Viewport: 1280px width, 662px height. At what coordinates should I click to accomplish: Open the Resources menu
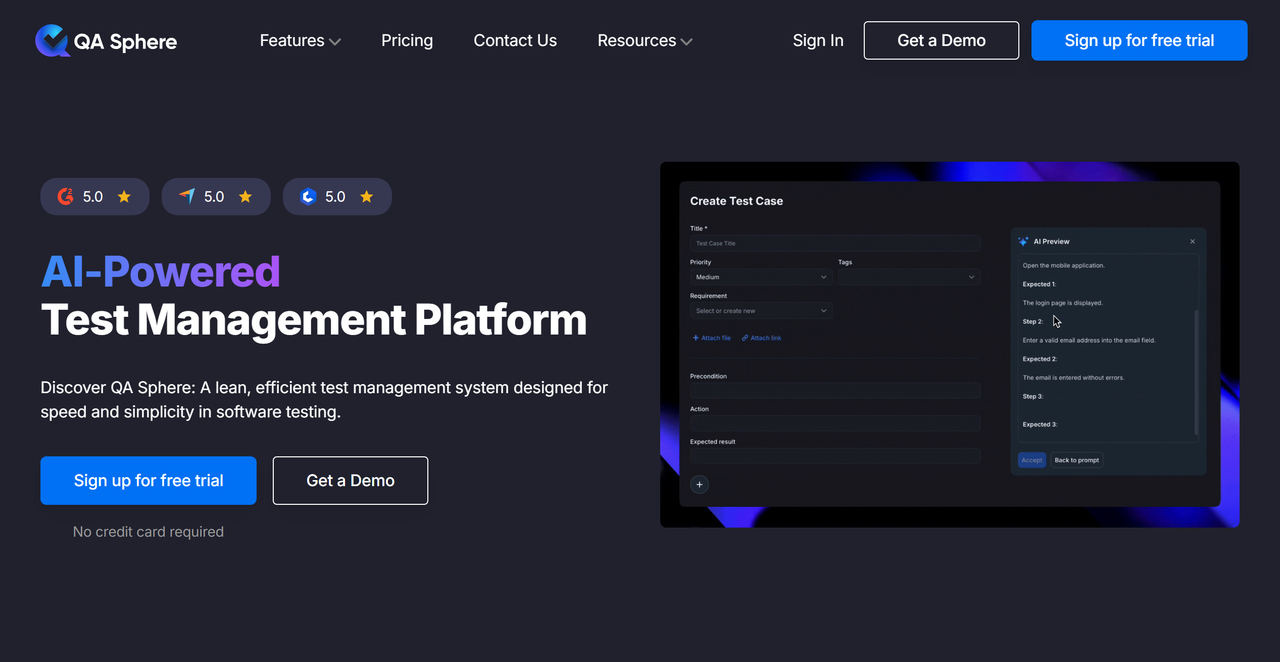pos(645,41)
